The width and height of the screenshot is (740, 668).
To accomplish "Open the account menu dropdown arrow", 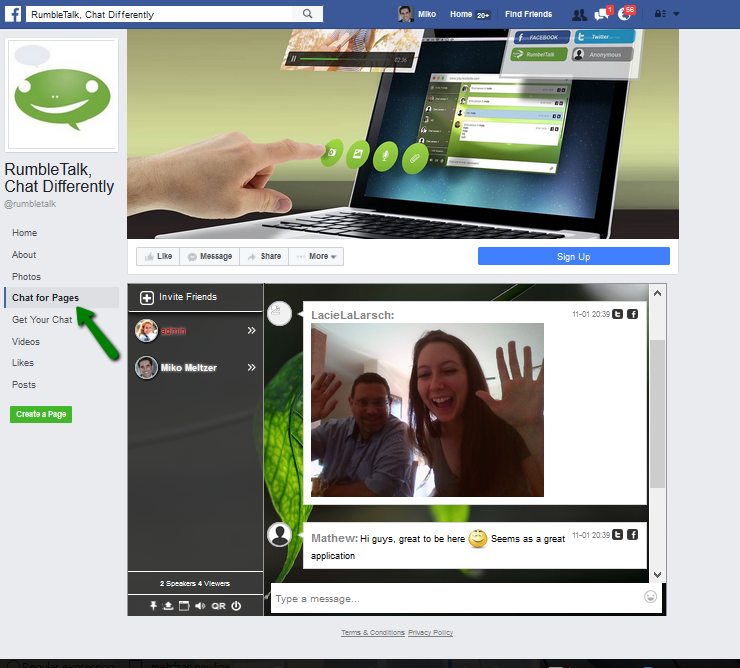I will tap(676, 14).
